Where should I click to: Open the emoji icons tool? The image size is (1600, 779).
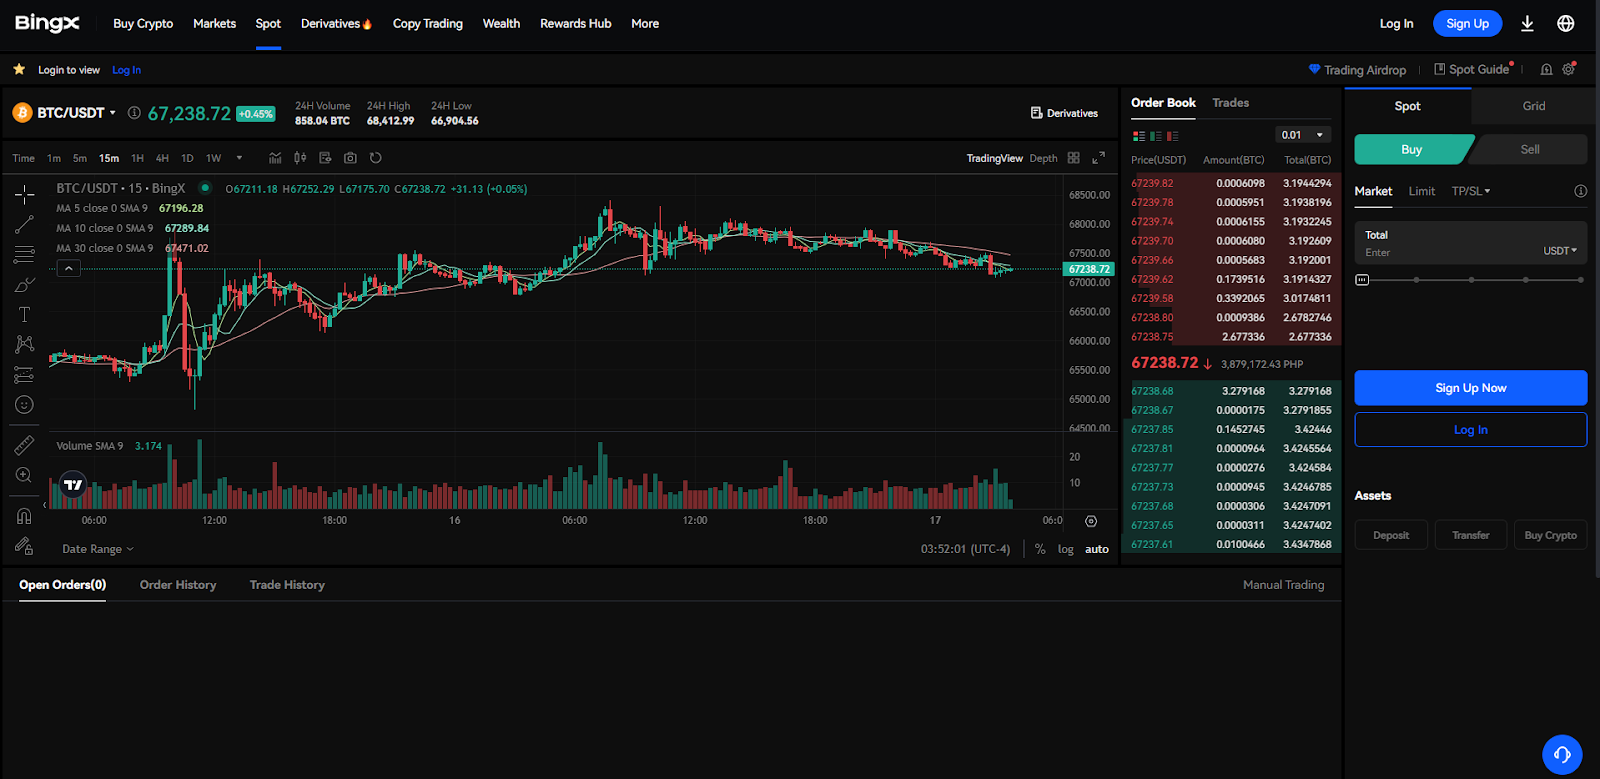pos(24,405)
